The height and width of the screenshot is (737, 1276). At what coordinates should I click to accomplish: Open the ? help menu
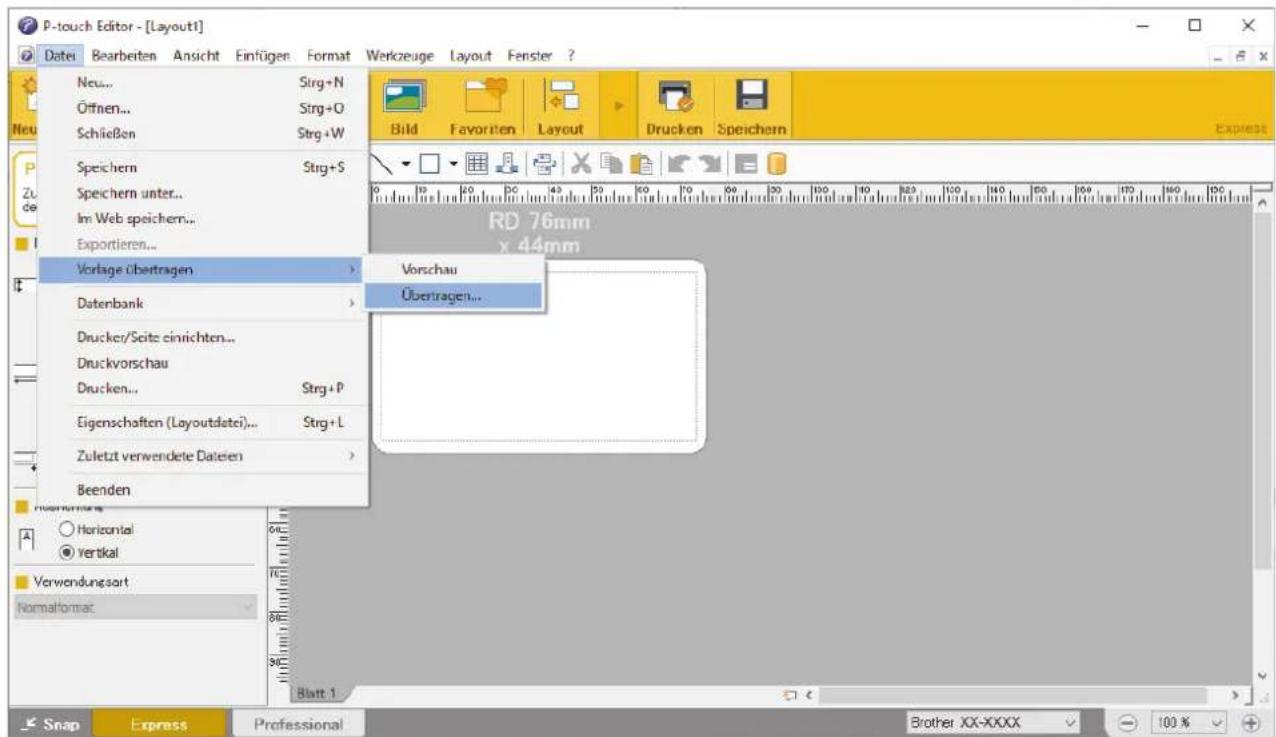pos(571,54)
